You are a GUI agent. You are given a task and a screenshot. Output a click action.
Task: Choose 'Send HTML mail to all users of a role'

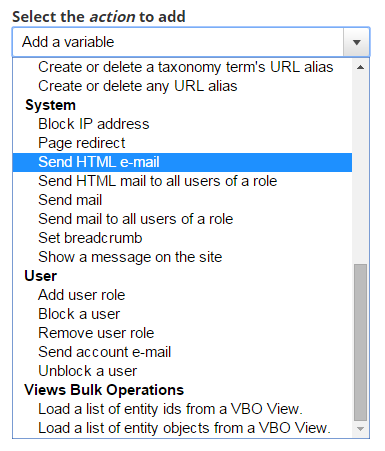coord(182,181)
